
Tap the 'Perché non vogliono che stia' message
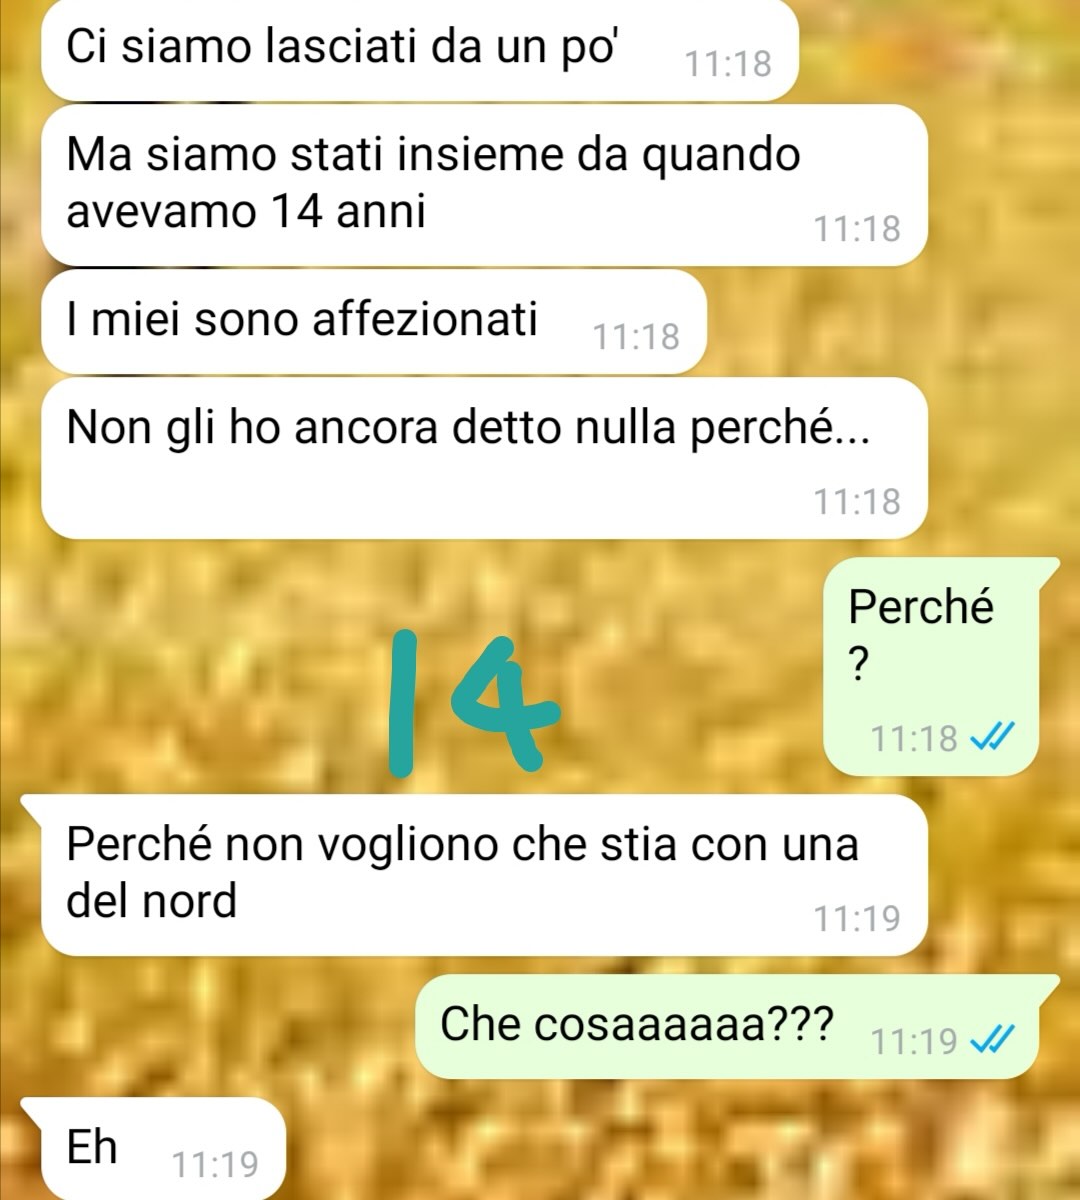(484, 875)
